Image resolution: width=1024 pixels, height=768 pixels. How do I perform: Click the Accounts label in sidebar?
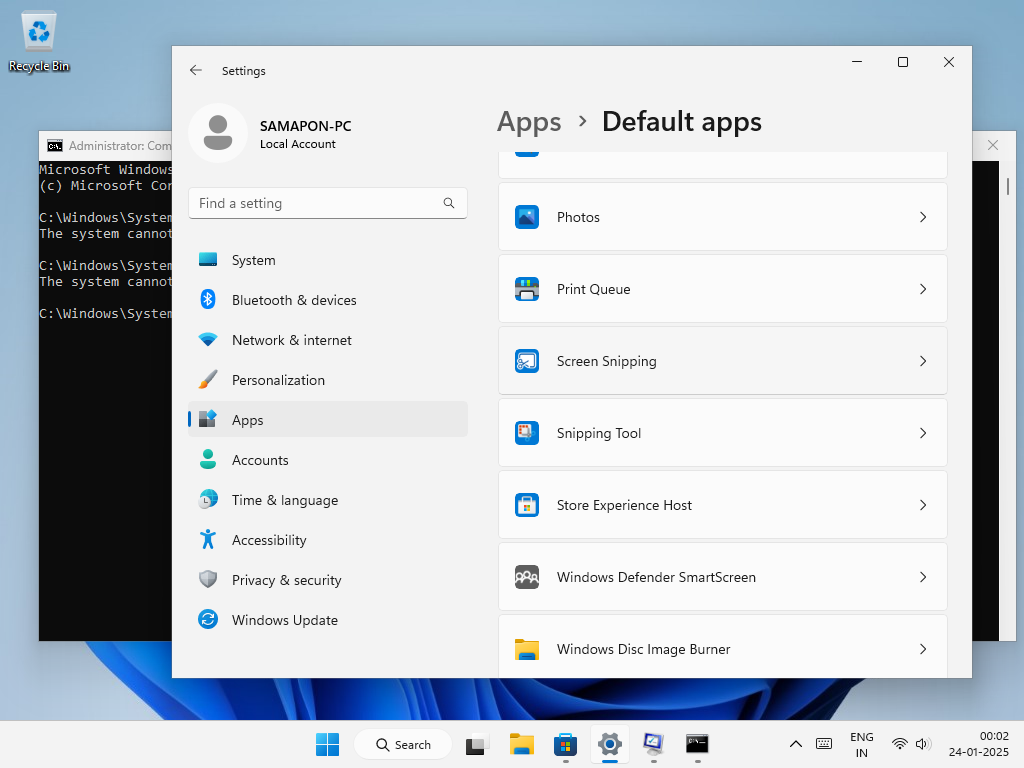(x=260, y=460)
